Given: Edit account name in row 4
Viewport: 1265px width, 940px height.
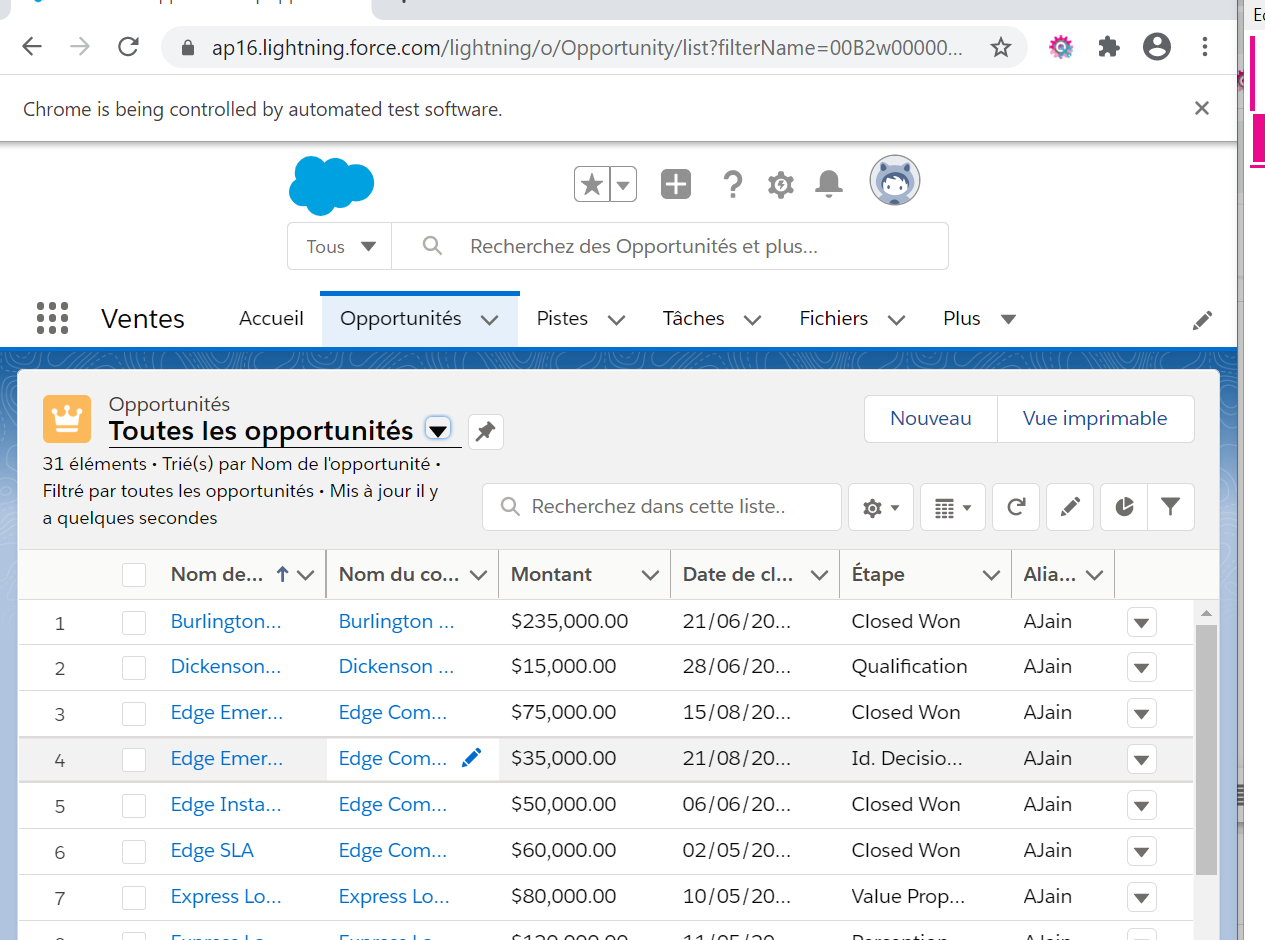Looking at the screenshot, I should (471, 759).
